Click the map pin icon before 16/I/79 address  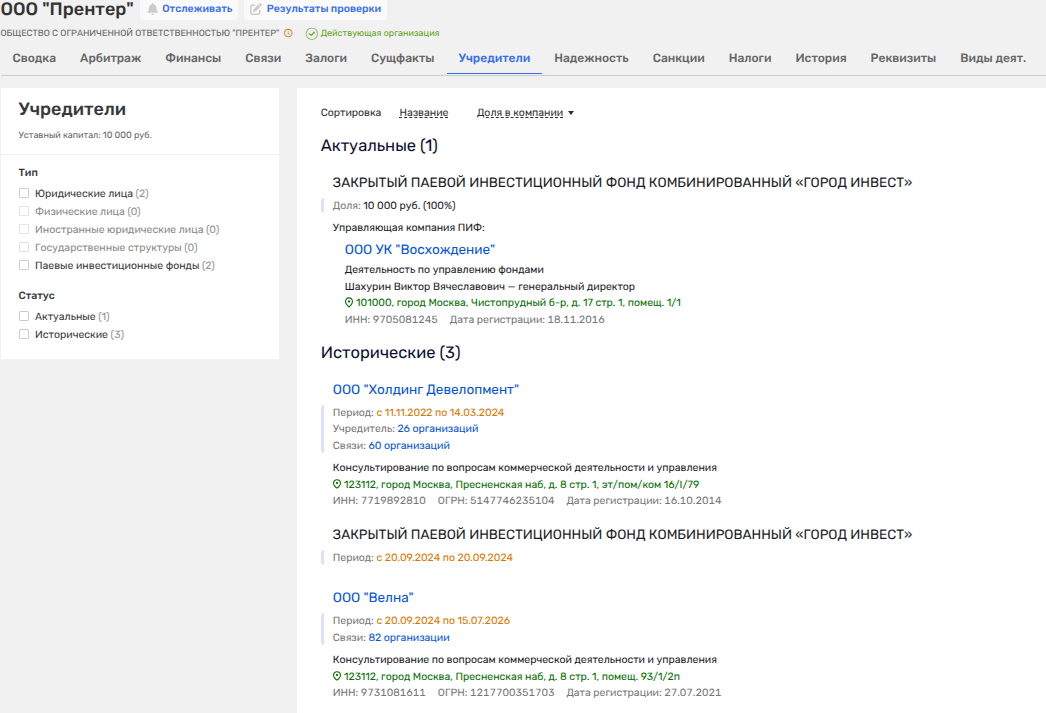[337, 484]
